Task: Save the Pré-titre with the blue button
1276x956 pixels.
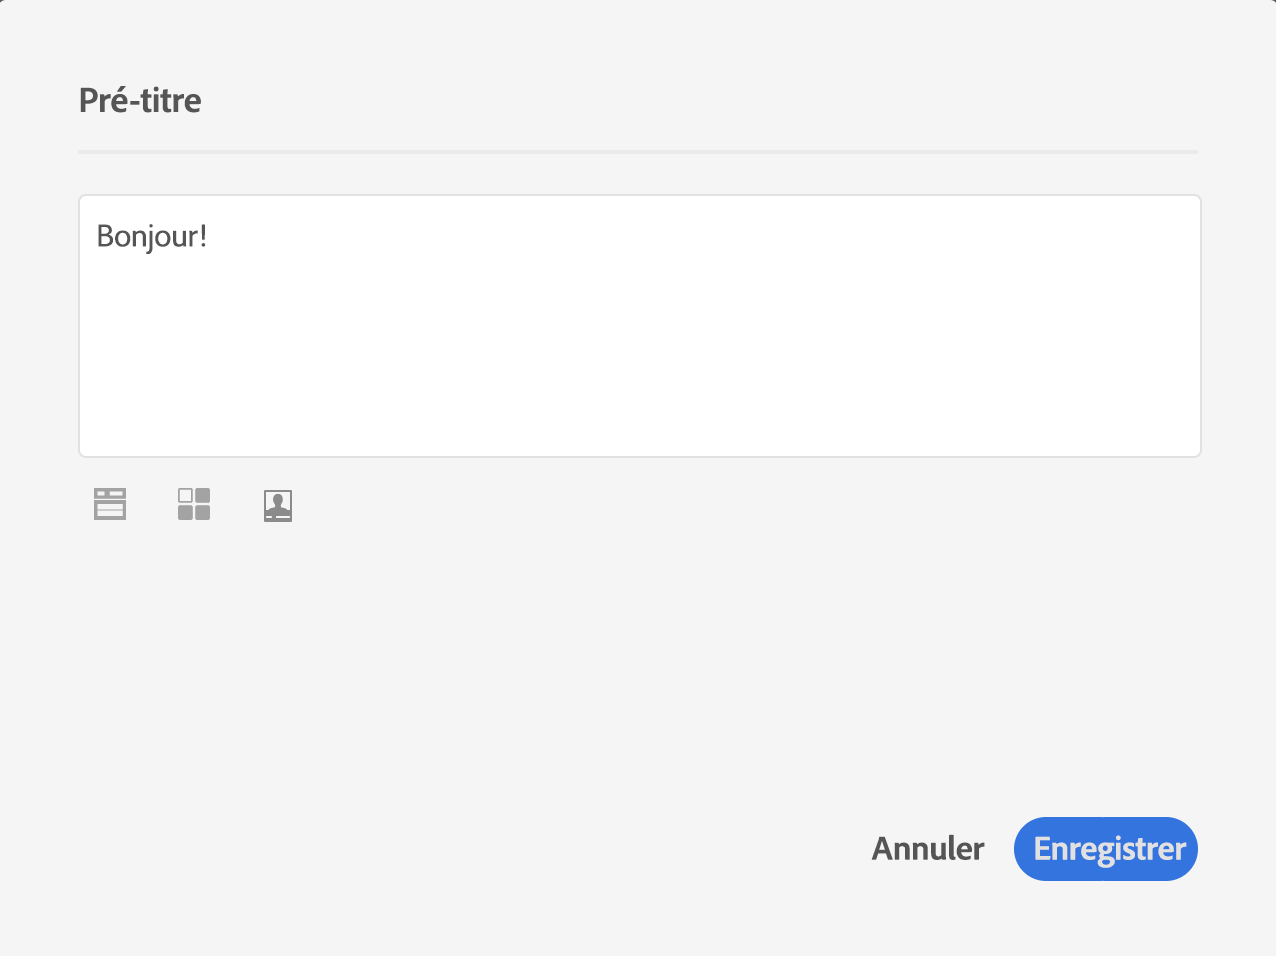Action: 1105,849
